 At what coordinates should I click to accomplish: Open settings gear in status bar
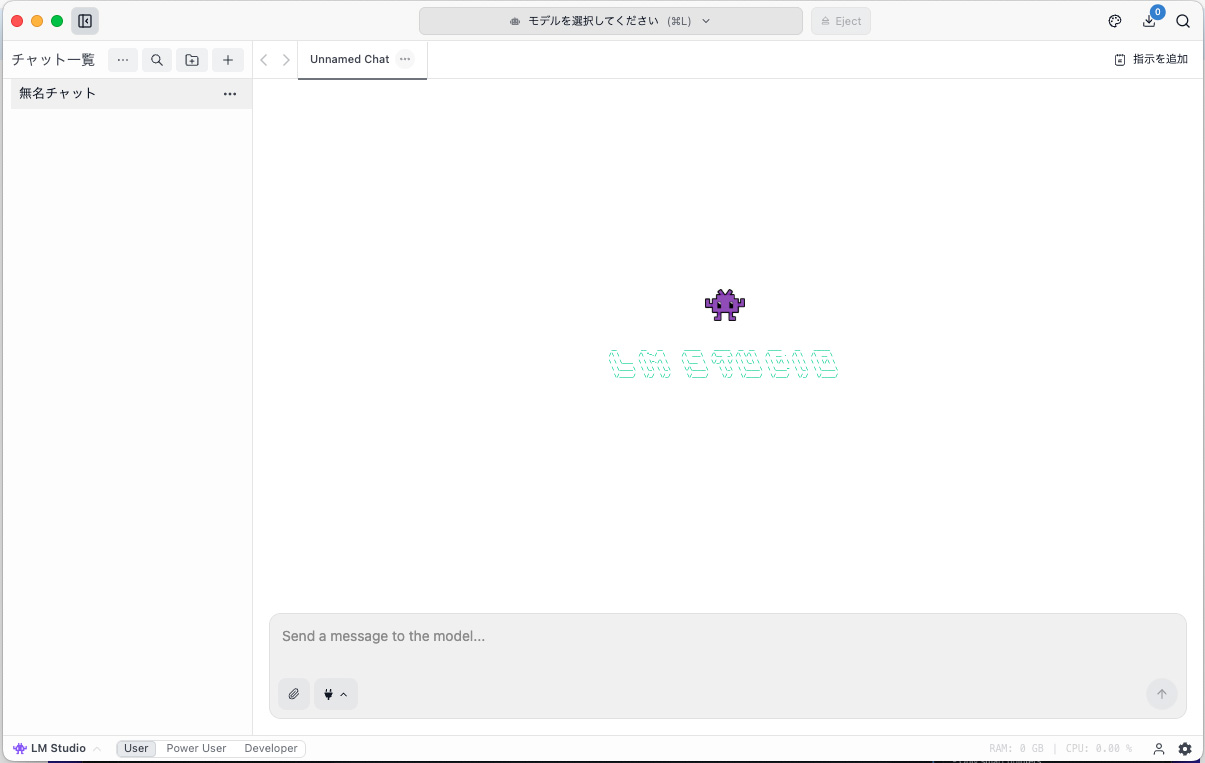coord(1185,748)
